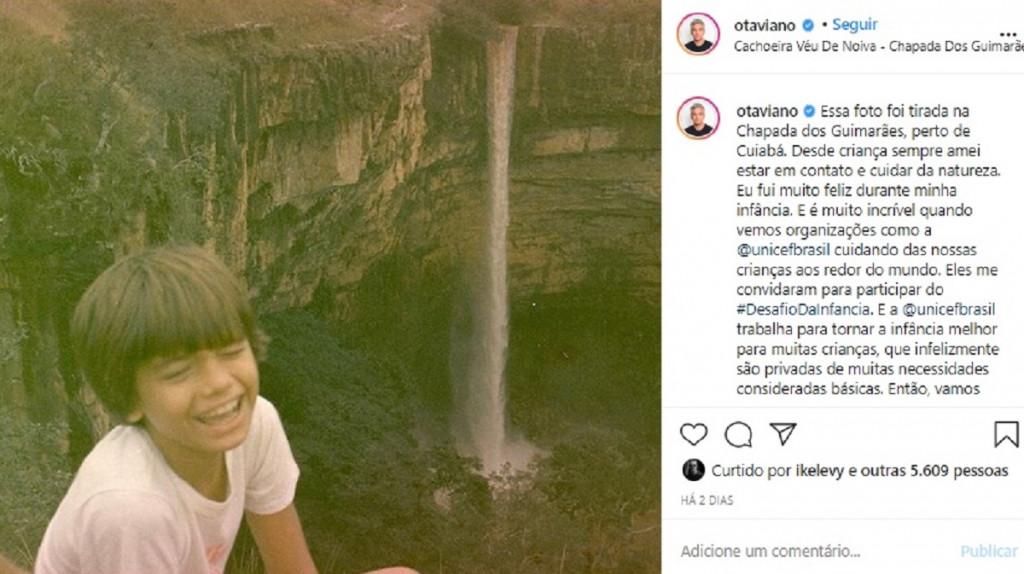1024x574 pixels.
Task: Share post with paper plane icon
Action: (x=783, y=434)
